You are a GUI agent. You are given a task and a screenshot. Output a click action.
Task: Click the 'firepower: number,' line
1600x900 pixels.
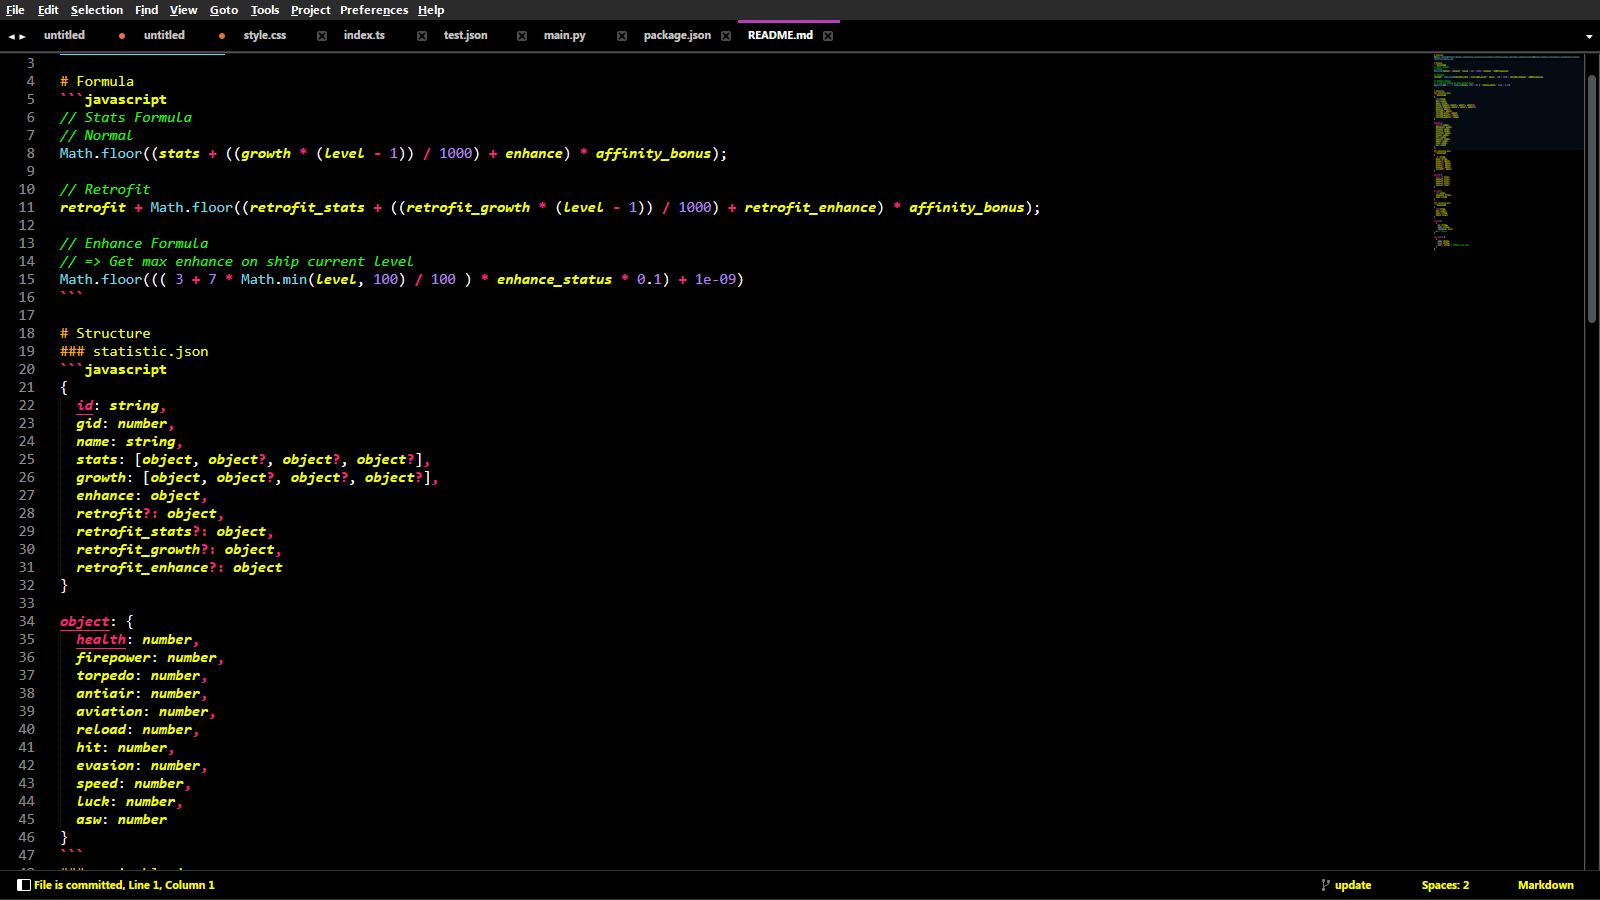pyautogui.click(x=150, y=657)
